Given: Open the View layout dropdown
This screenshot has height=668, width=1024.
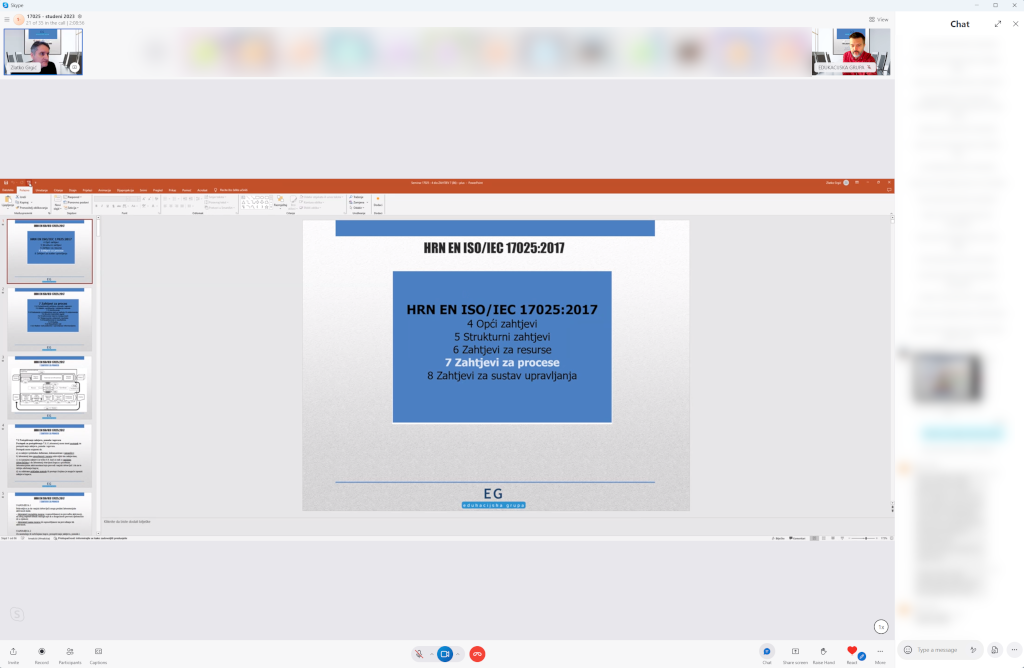Looking at the screenshot, I should pos(879,19).
